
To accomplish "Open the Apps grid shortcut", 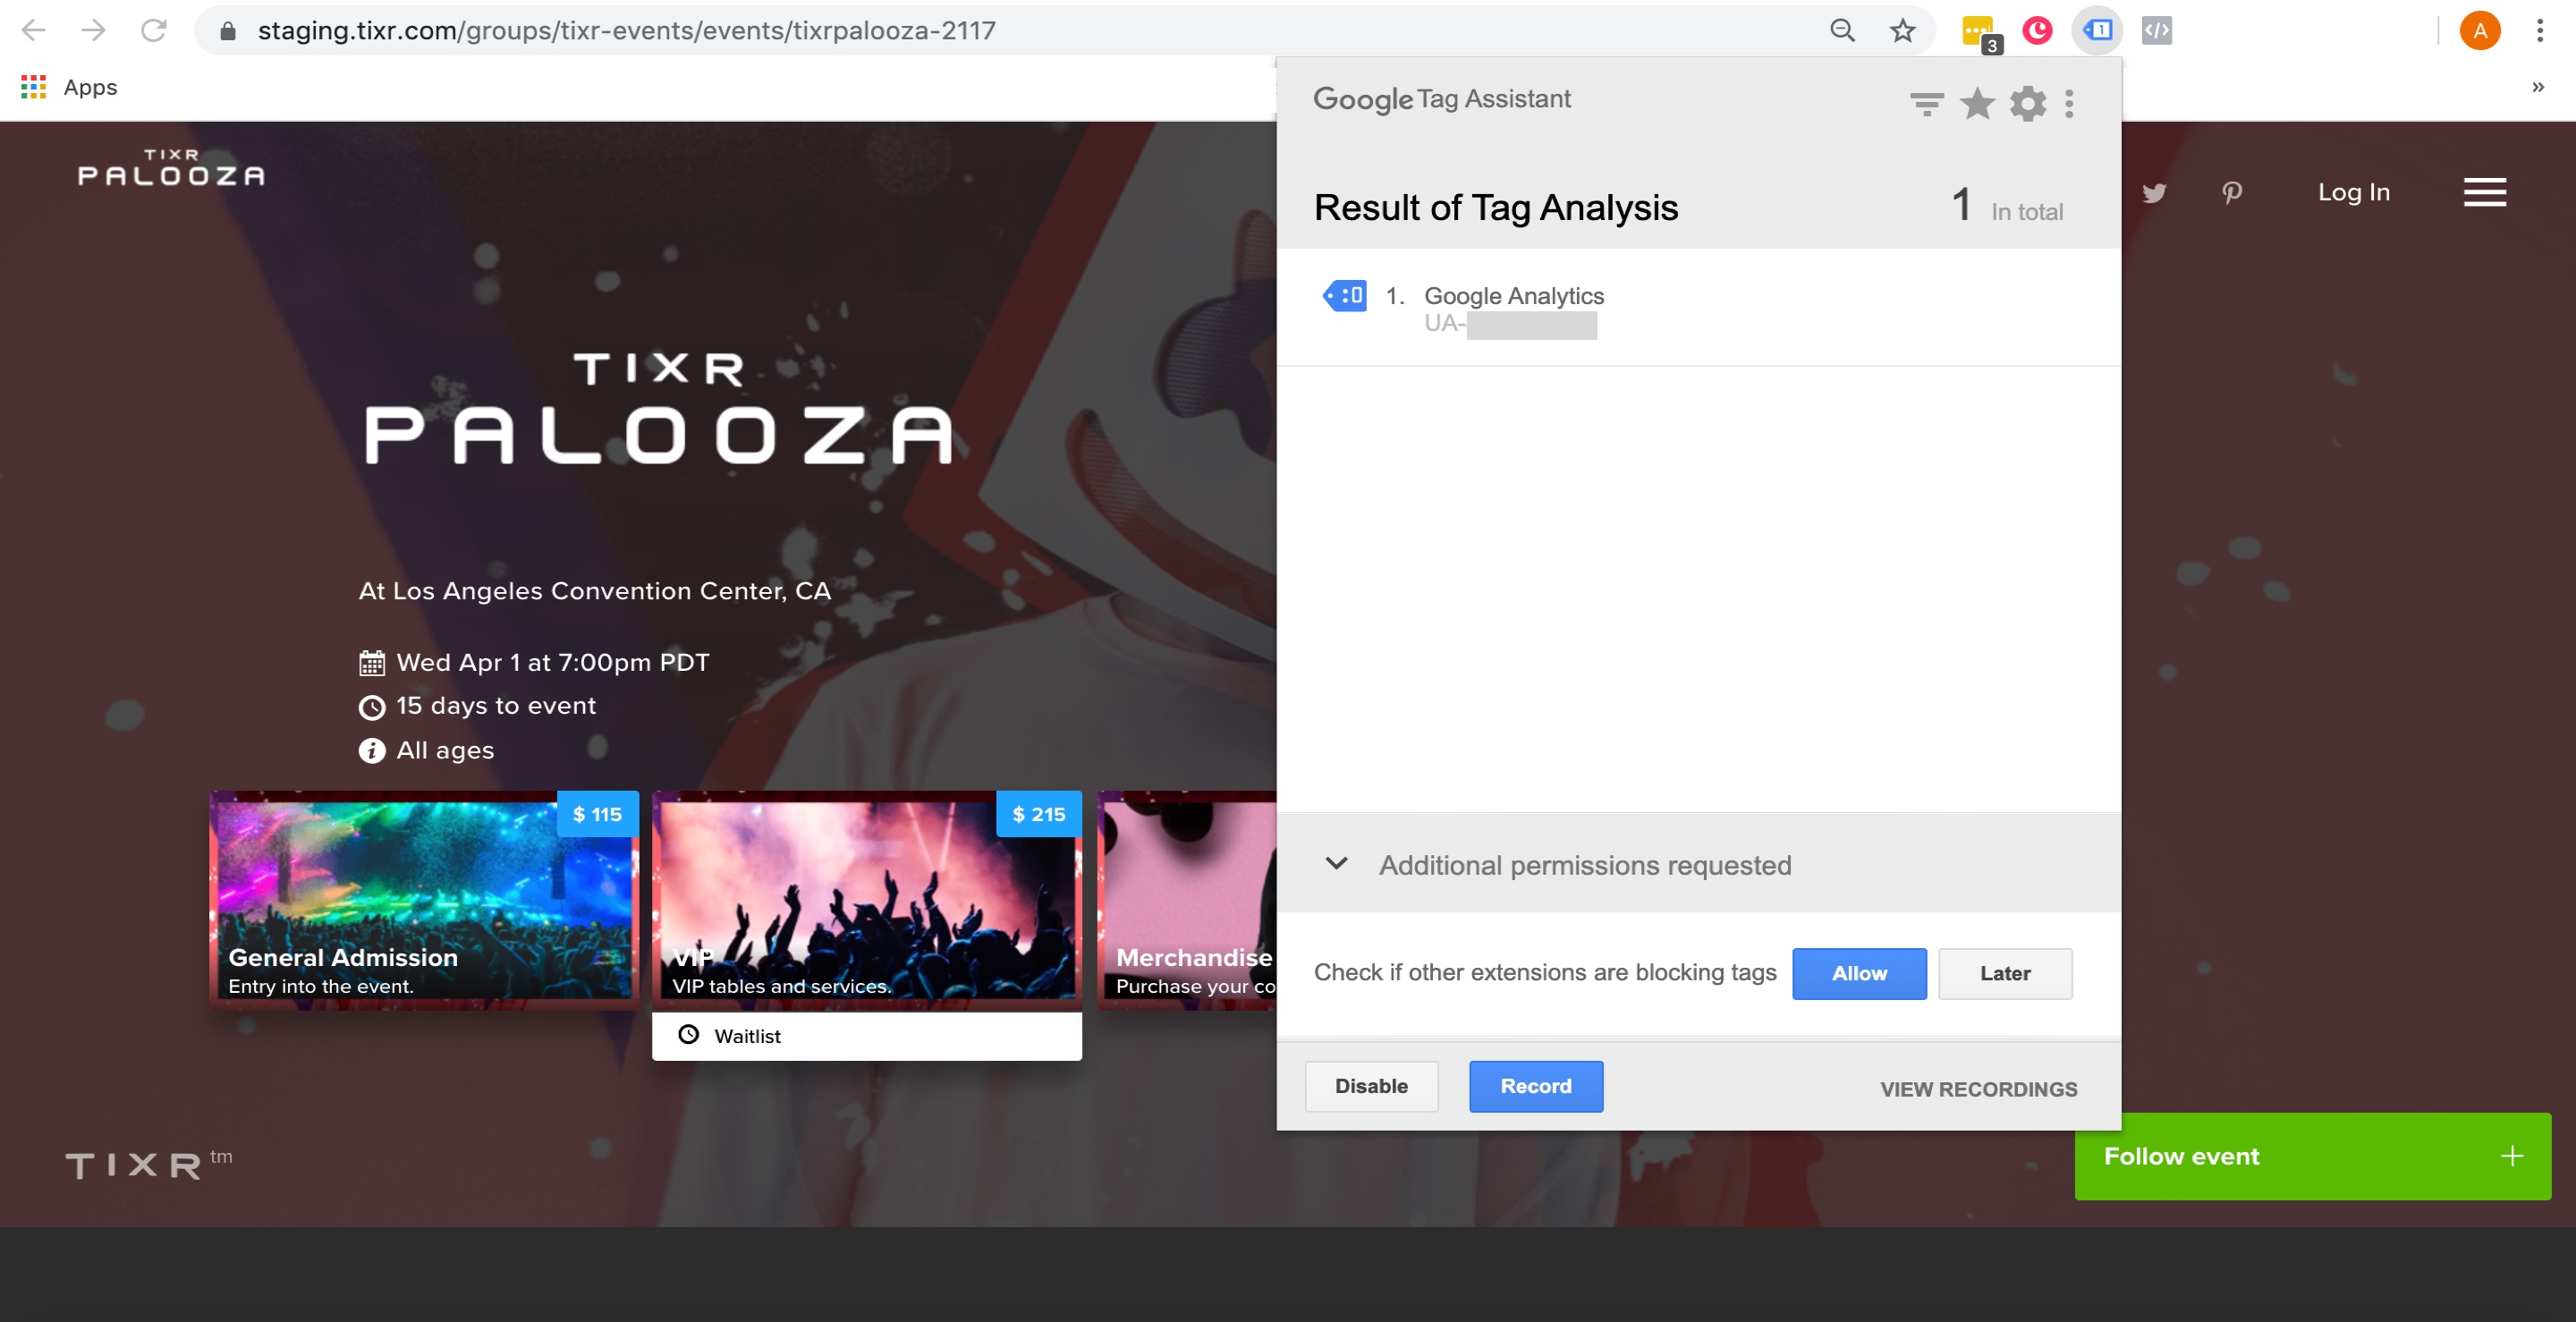I will tap(69, 87).
